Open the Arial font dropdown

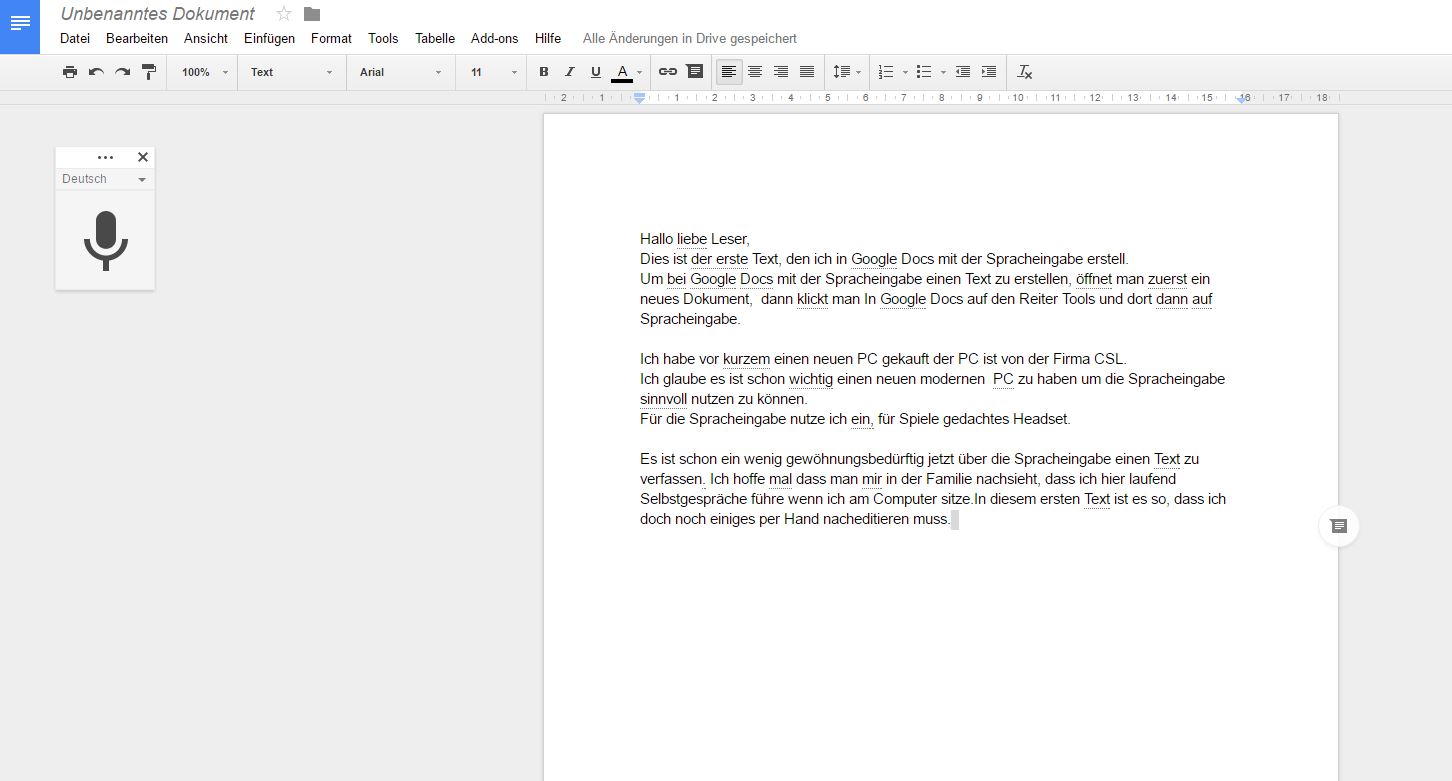tap(400, 72)
